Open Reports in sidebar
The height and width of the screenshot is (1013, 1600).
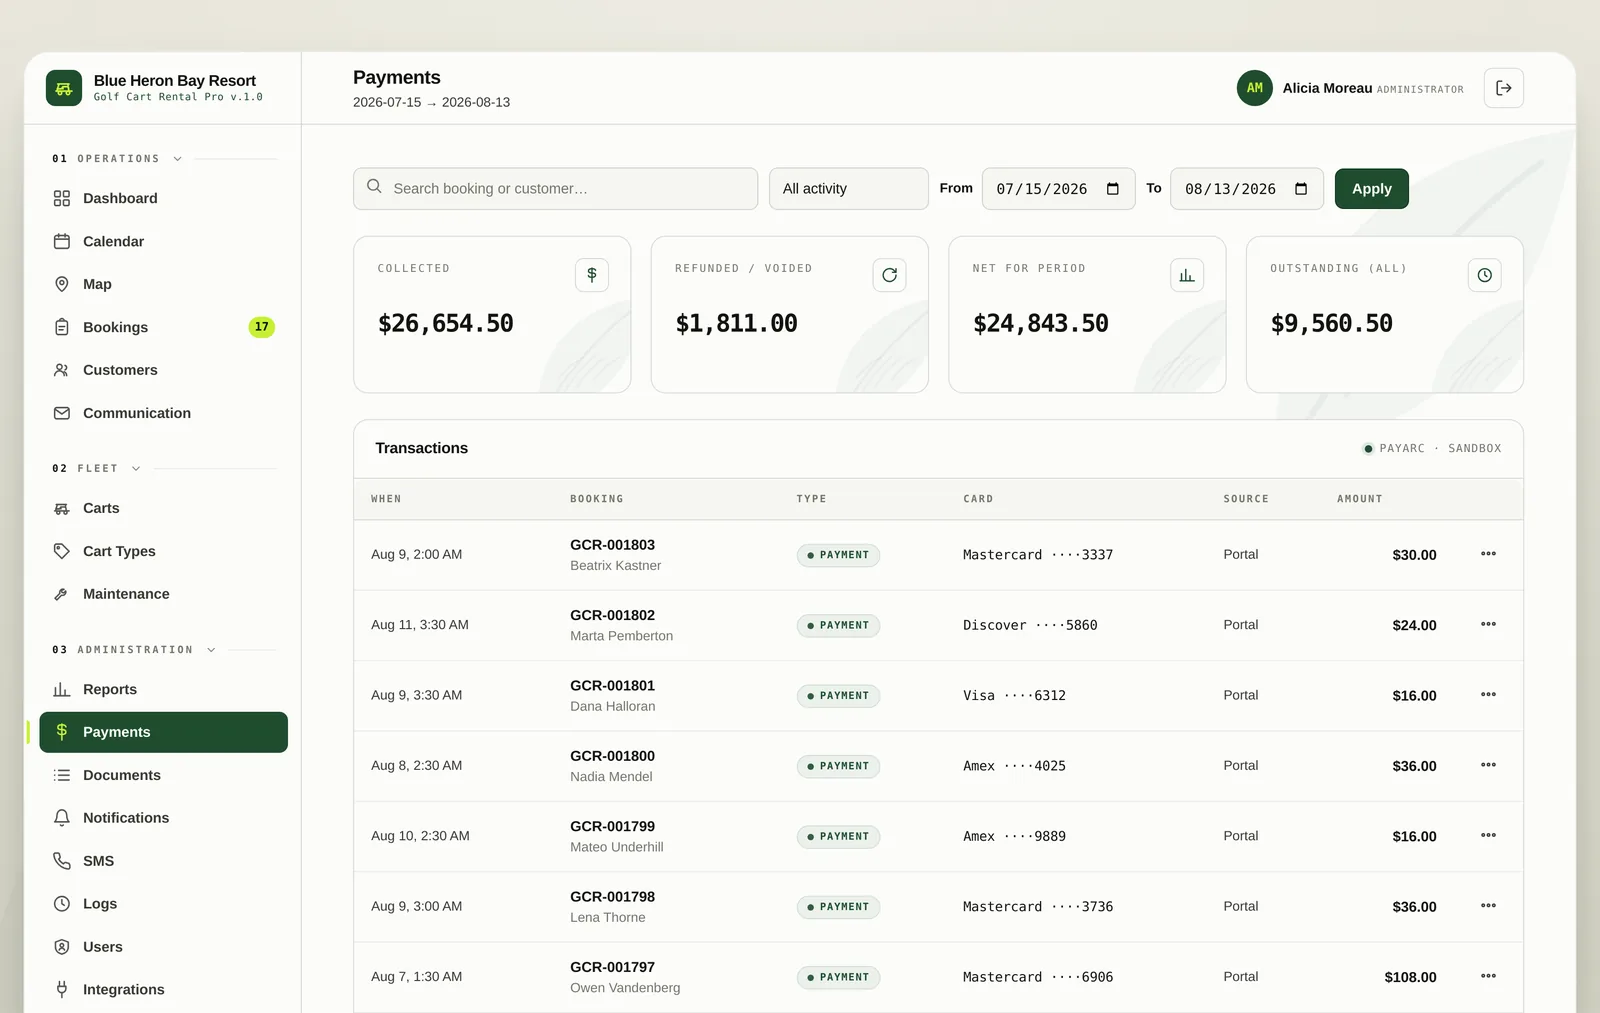[x=163, y=689]
